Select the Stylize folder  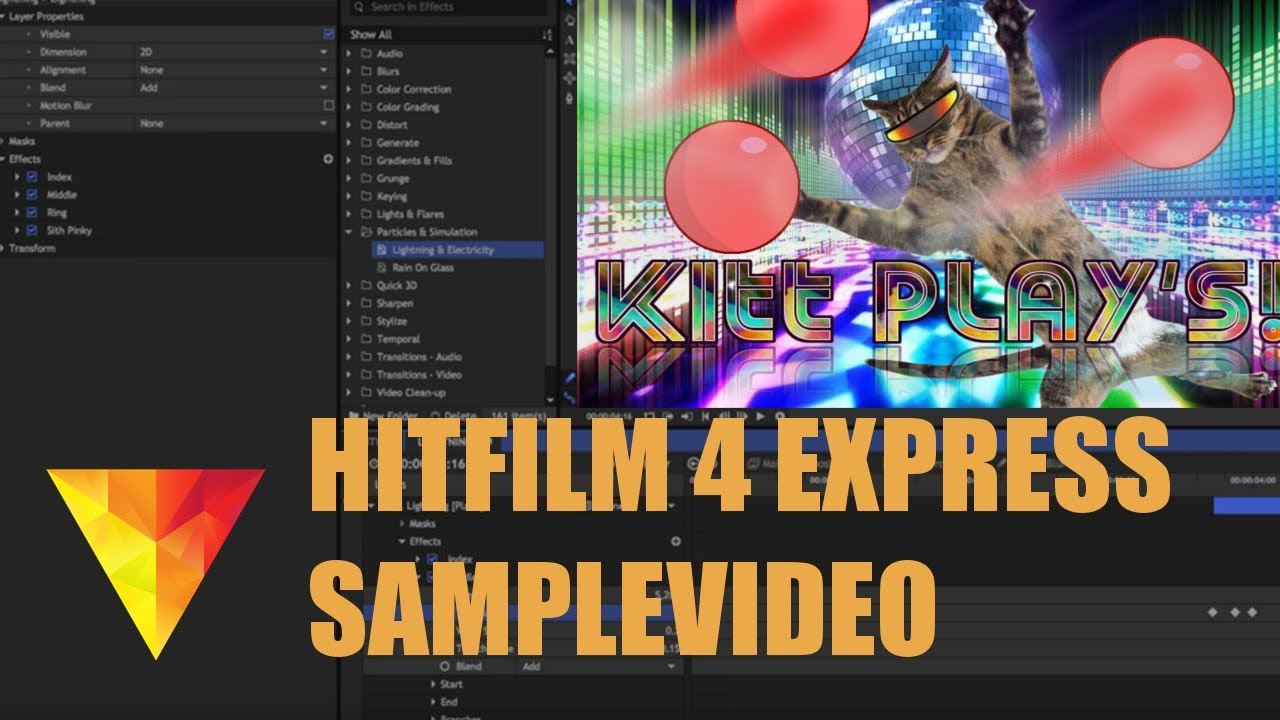click(x=391, y=321)
